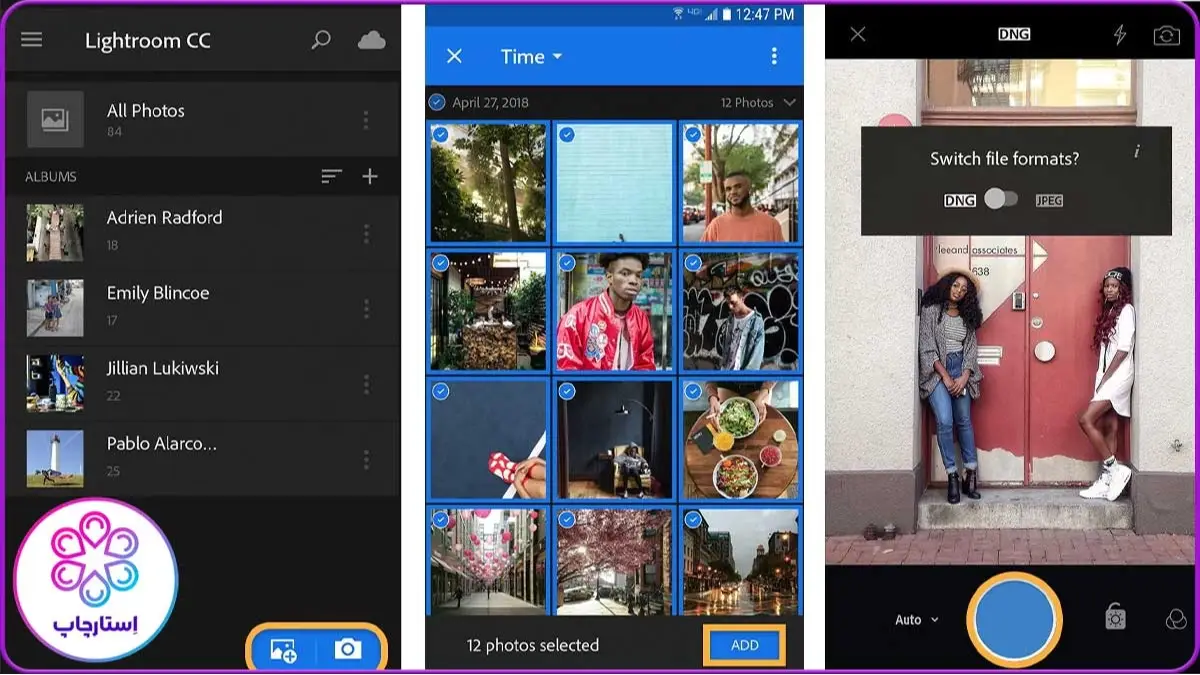Click the add photos from gallery icon

(x=283, y=650)
